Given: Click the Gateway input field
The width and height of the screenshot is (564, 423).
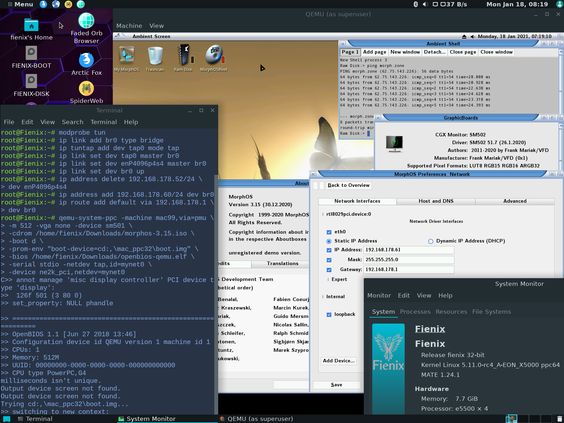Looking at the screenshot, I should tap(409, 269).
